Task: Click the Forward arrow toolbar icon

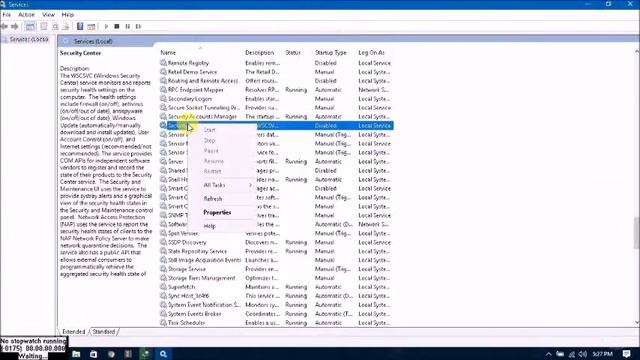Action: [15, 27]
